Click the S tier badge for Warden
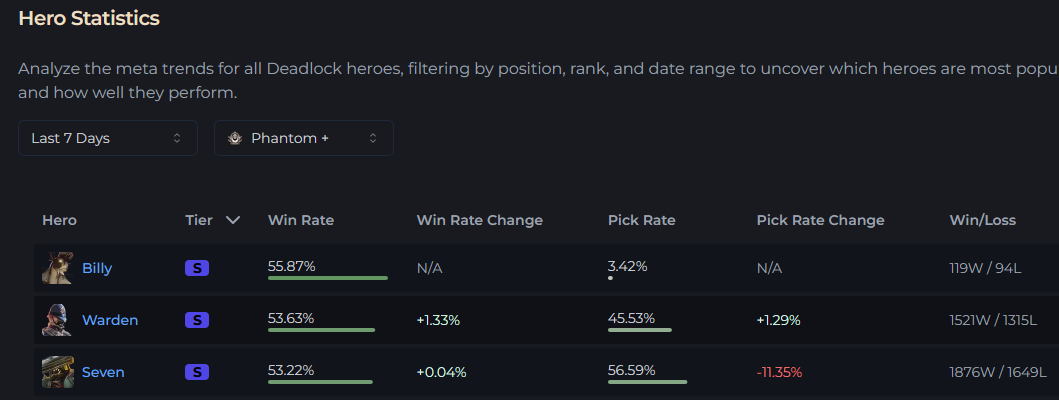 197,320
